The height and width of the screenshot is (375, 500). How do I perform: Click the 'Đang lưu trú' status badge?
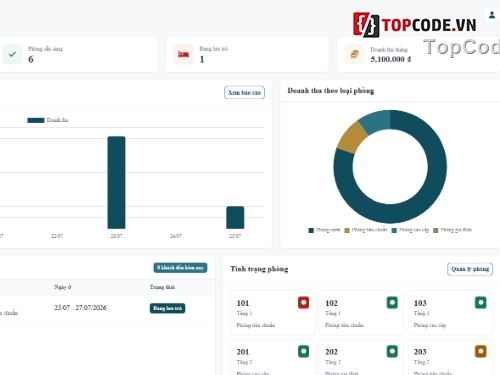pos(167,308)
